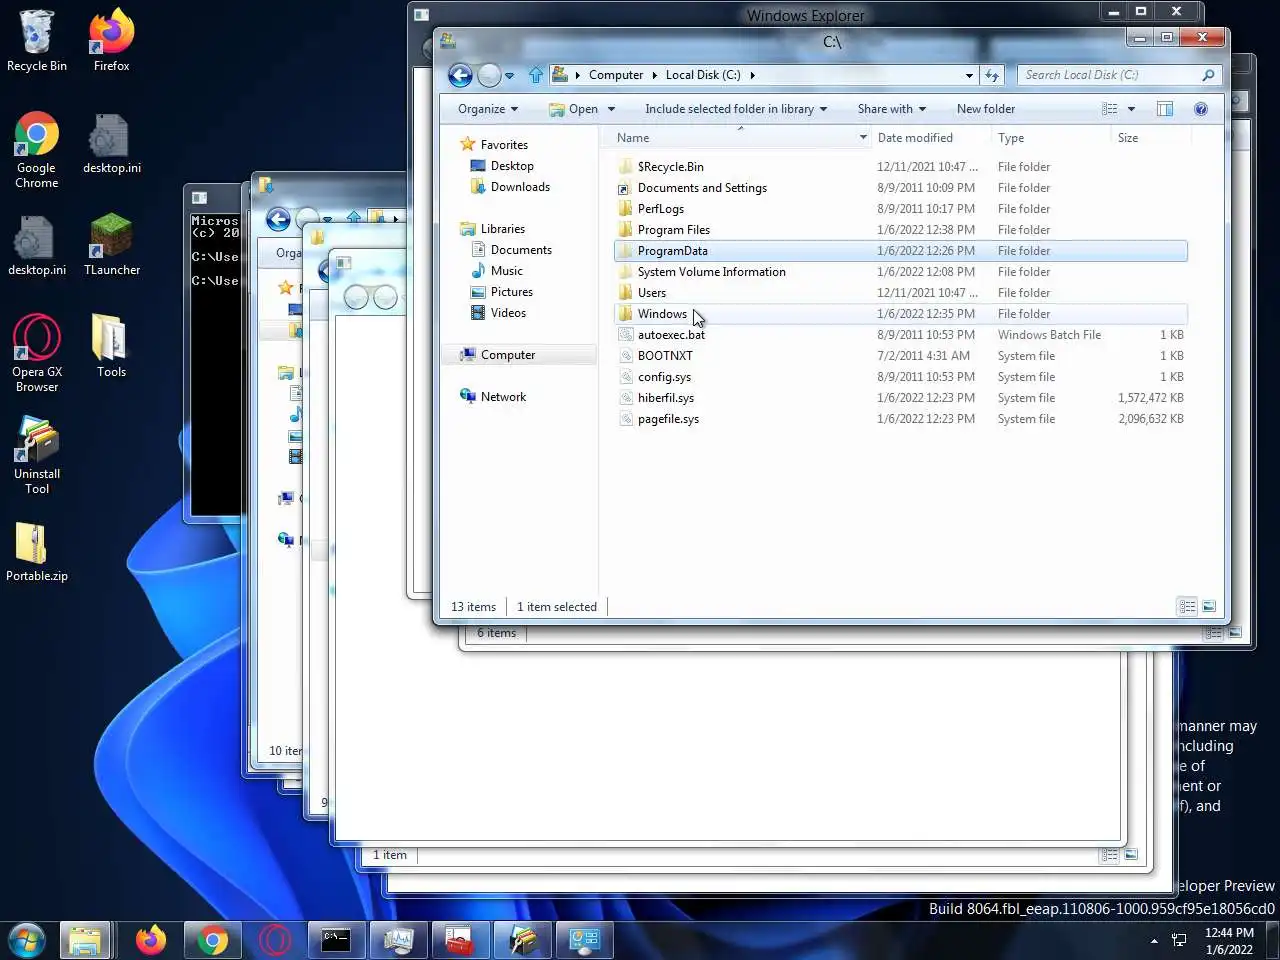Click the Open toolbar button
This screenshot has width=1280, height=960.
(x=573, y=109)
